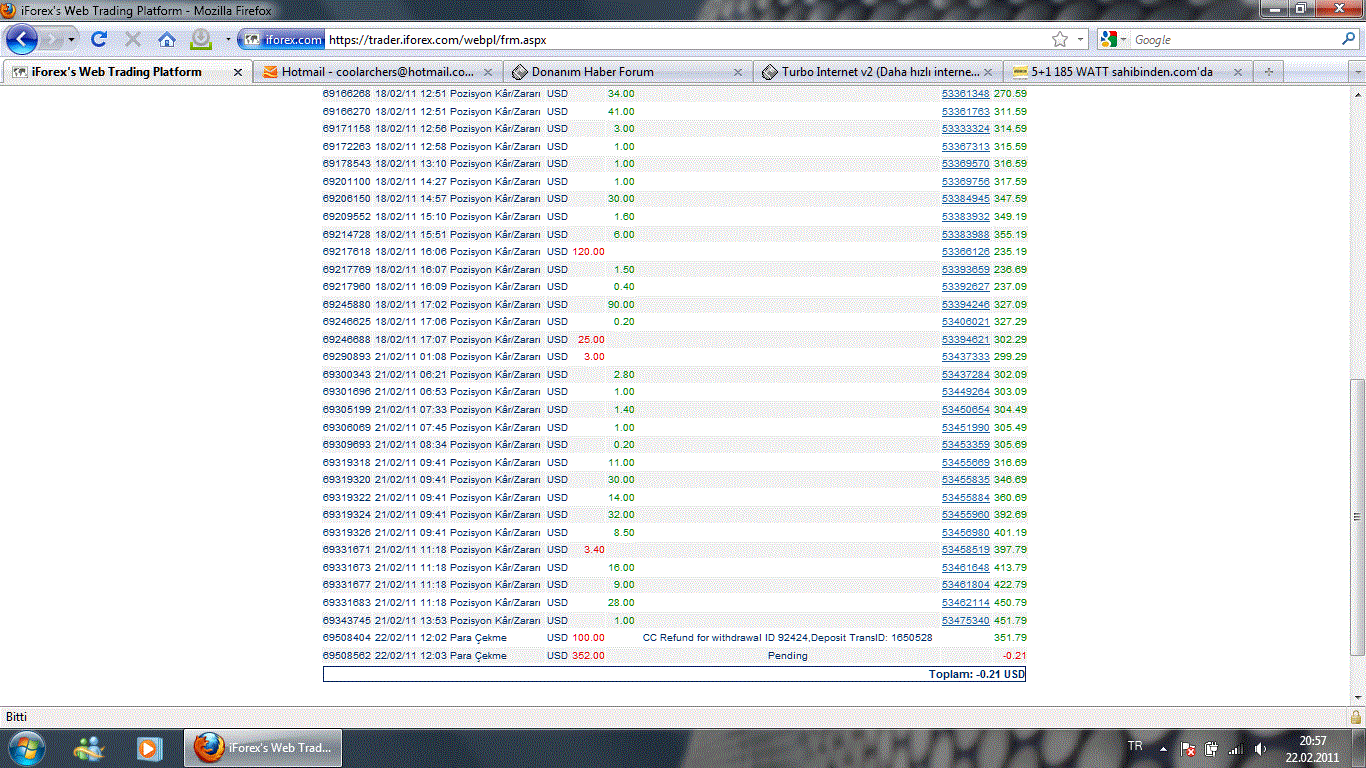The image size is (1366, 768).
Task: Click the vertical page scrollbar thumb
Action: pos(1356,515)
